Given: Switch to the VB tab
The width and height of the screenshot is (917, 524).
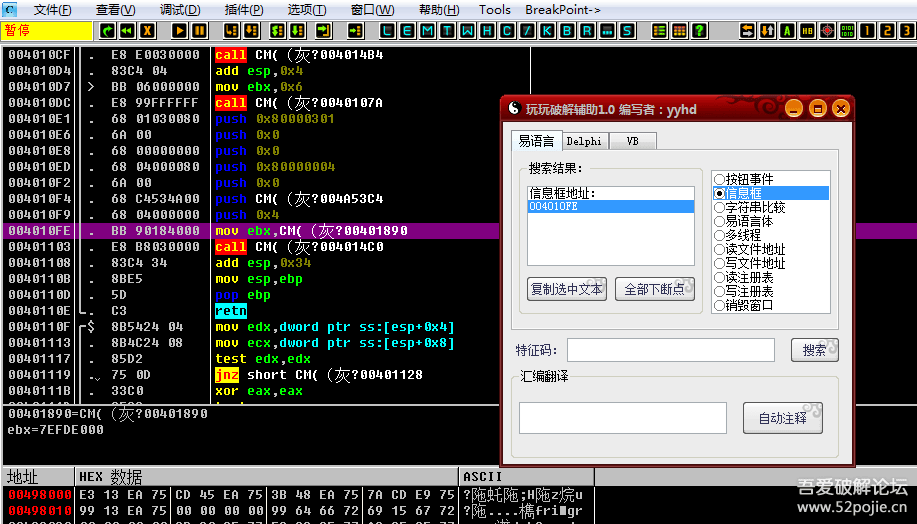Looking at the screenshot, I should [x=632, y=141].
